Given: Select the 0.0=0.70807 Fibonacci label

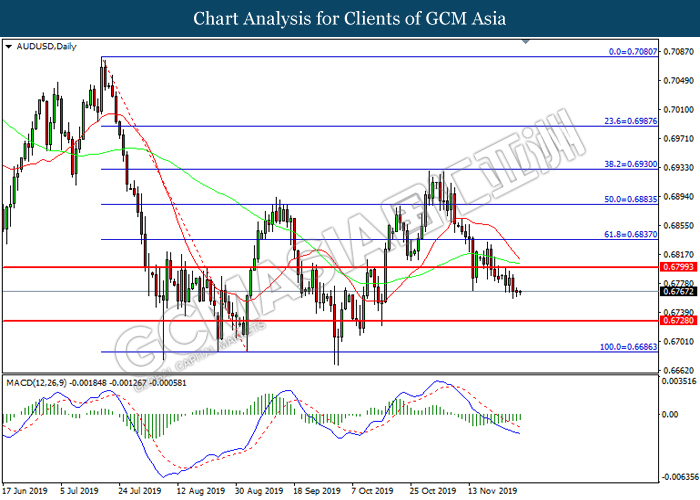Looking at the screenshot, I should (x=633, y=52).
